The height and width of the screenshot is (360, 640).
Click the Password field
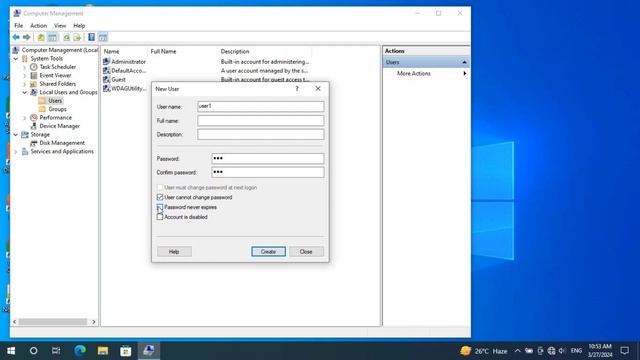[268, 158]
